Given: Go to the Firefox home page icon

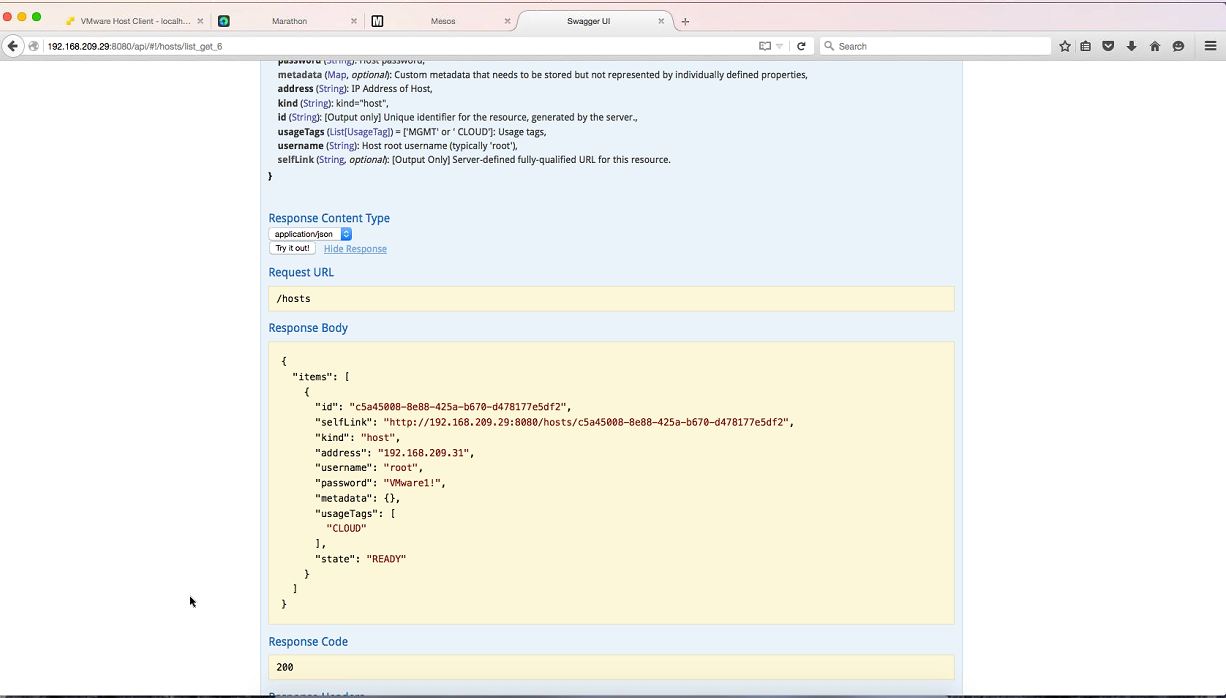Looking at the screenshot, I should [1155, 46].
